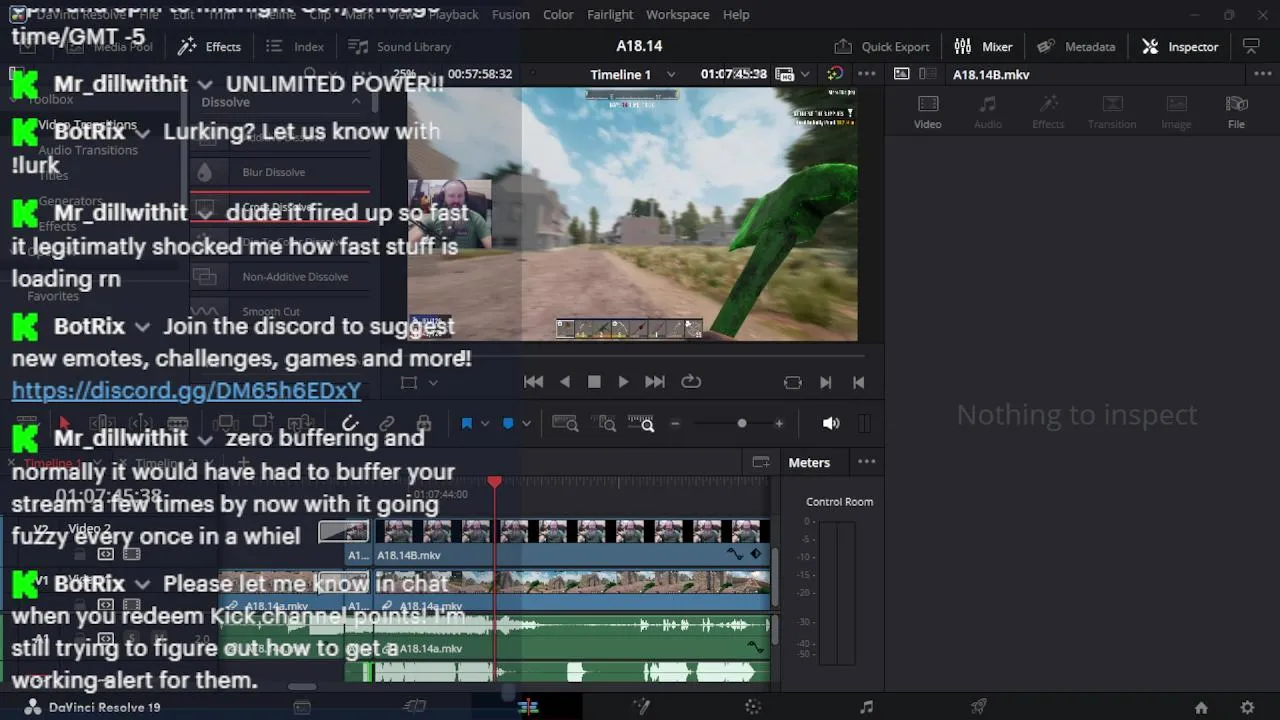Open flag color dropdown

[x=485, y=424]
